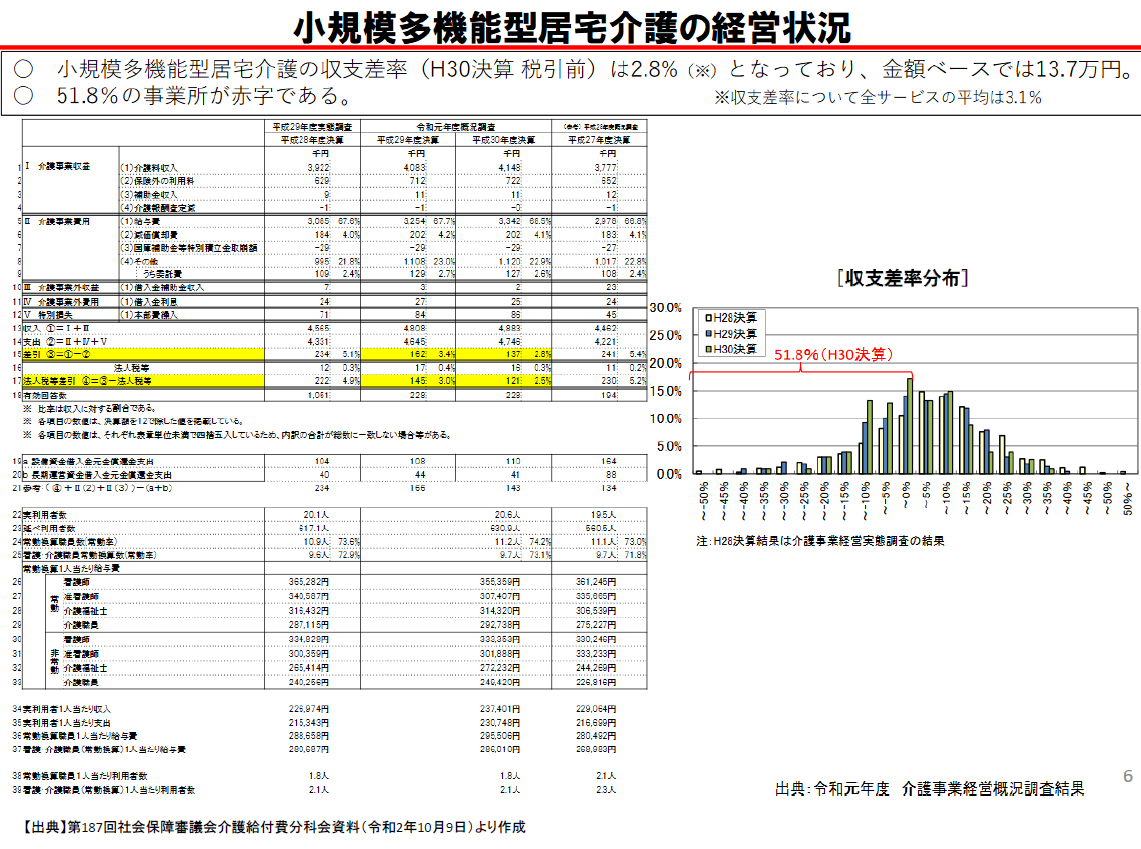Screen dimensions: 1141x849
Task: Click row label Ⅴ 特別損失
Action: click(x=48, y=314)
